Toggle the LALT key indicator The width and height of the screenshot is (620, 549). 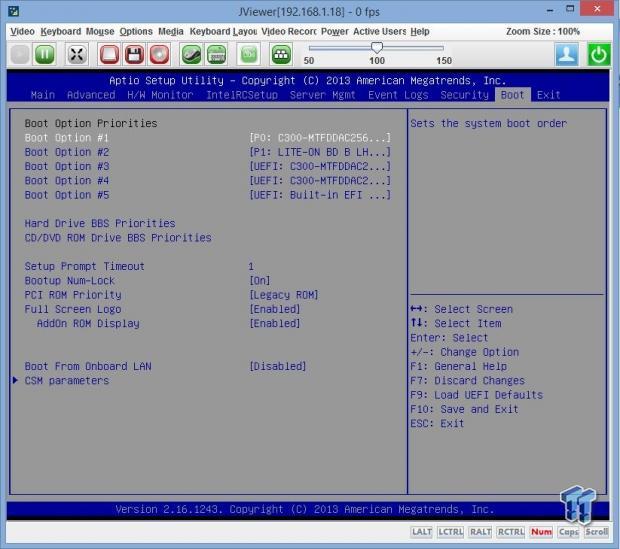[x=422, y=532]
